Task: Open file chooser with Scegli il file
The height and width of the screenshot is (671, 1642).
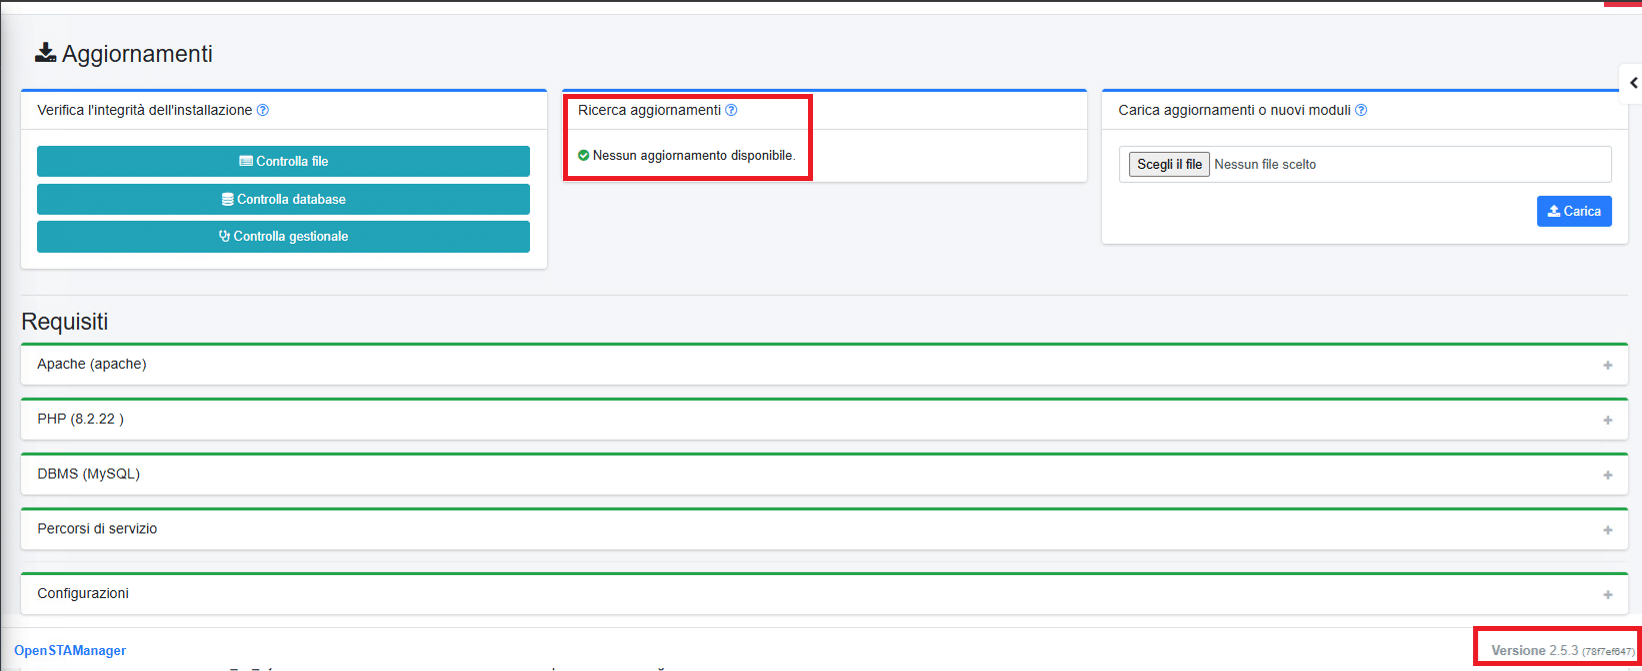Action: pos(1169,164)
